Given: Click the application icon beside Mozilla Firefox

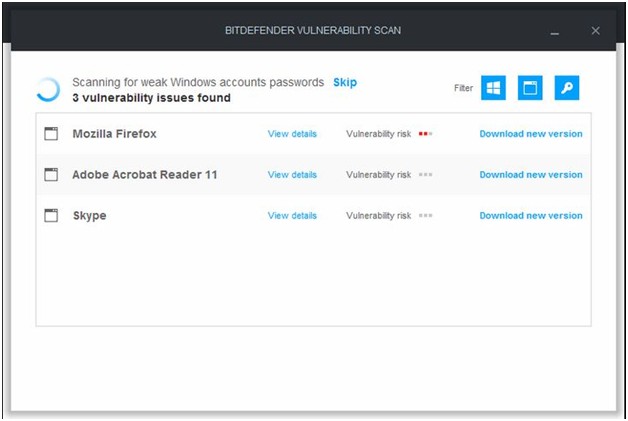Looking at the screenshot, I should coord(51,134).
